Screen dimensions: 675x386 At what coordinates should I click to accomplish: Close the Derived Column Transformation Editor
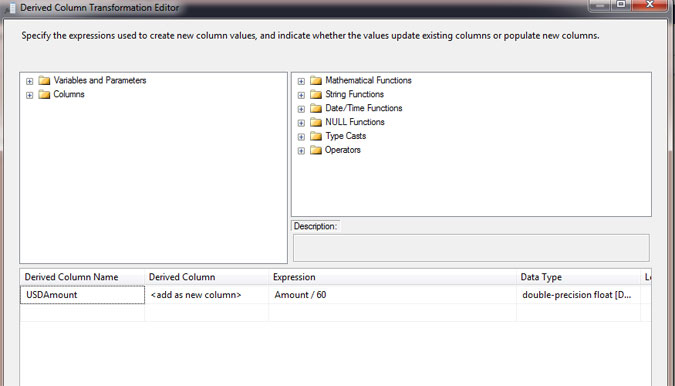650,5
